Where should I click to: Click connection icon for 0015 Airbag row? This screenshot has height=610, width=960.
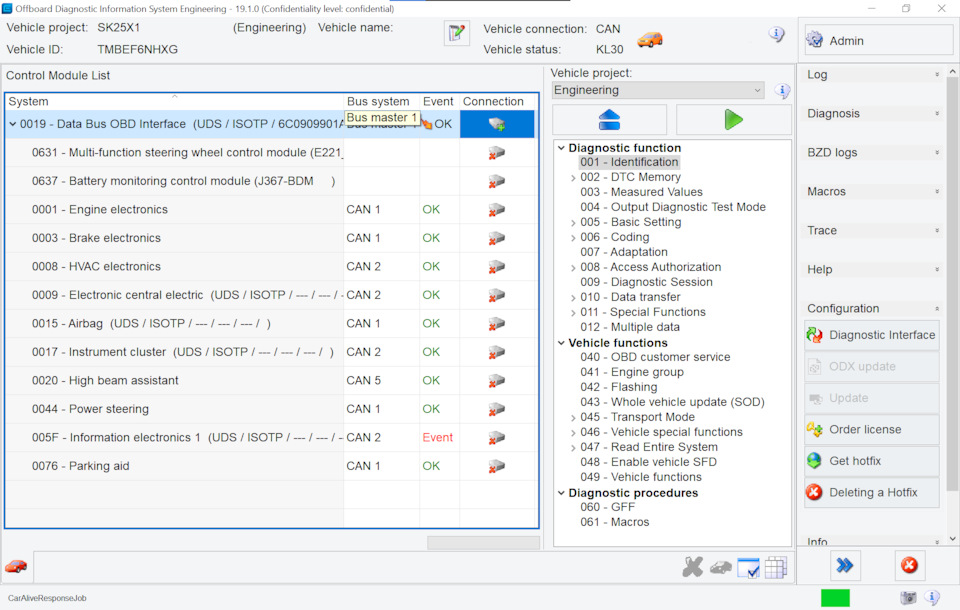(x=497, y=324)
